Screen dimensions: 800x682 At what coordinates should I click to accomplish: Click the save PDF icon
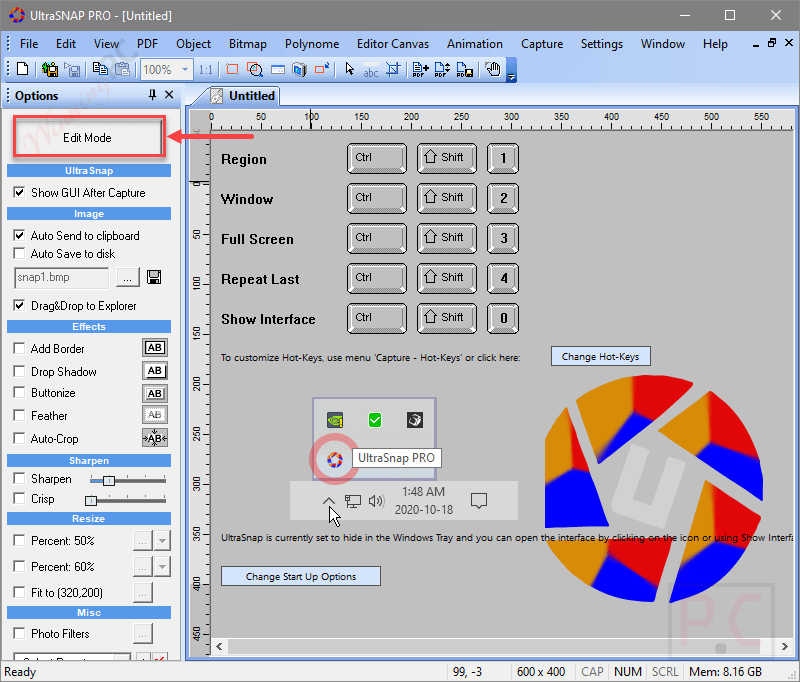pyautogui.click(x=464, y=69)
